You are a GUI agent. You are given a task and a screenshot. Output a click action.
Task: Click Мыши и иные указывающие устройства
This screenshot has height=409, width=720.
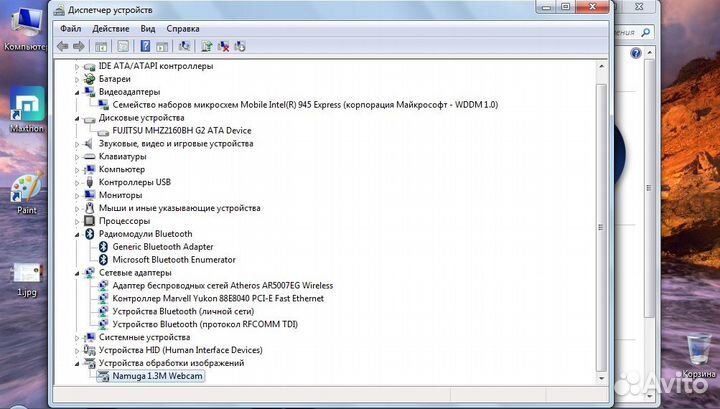[x=180, y=208]
